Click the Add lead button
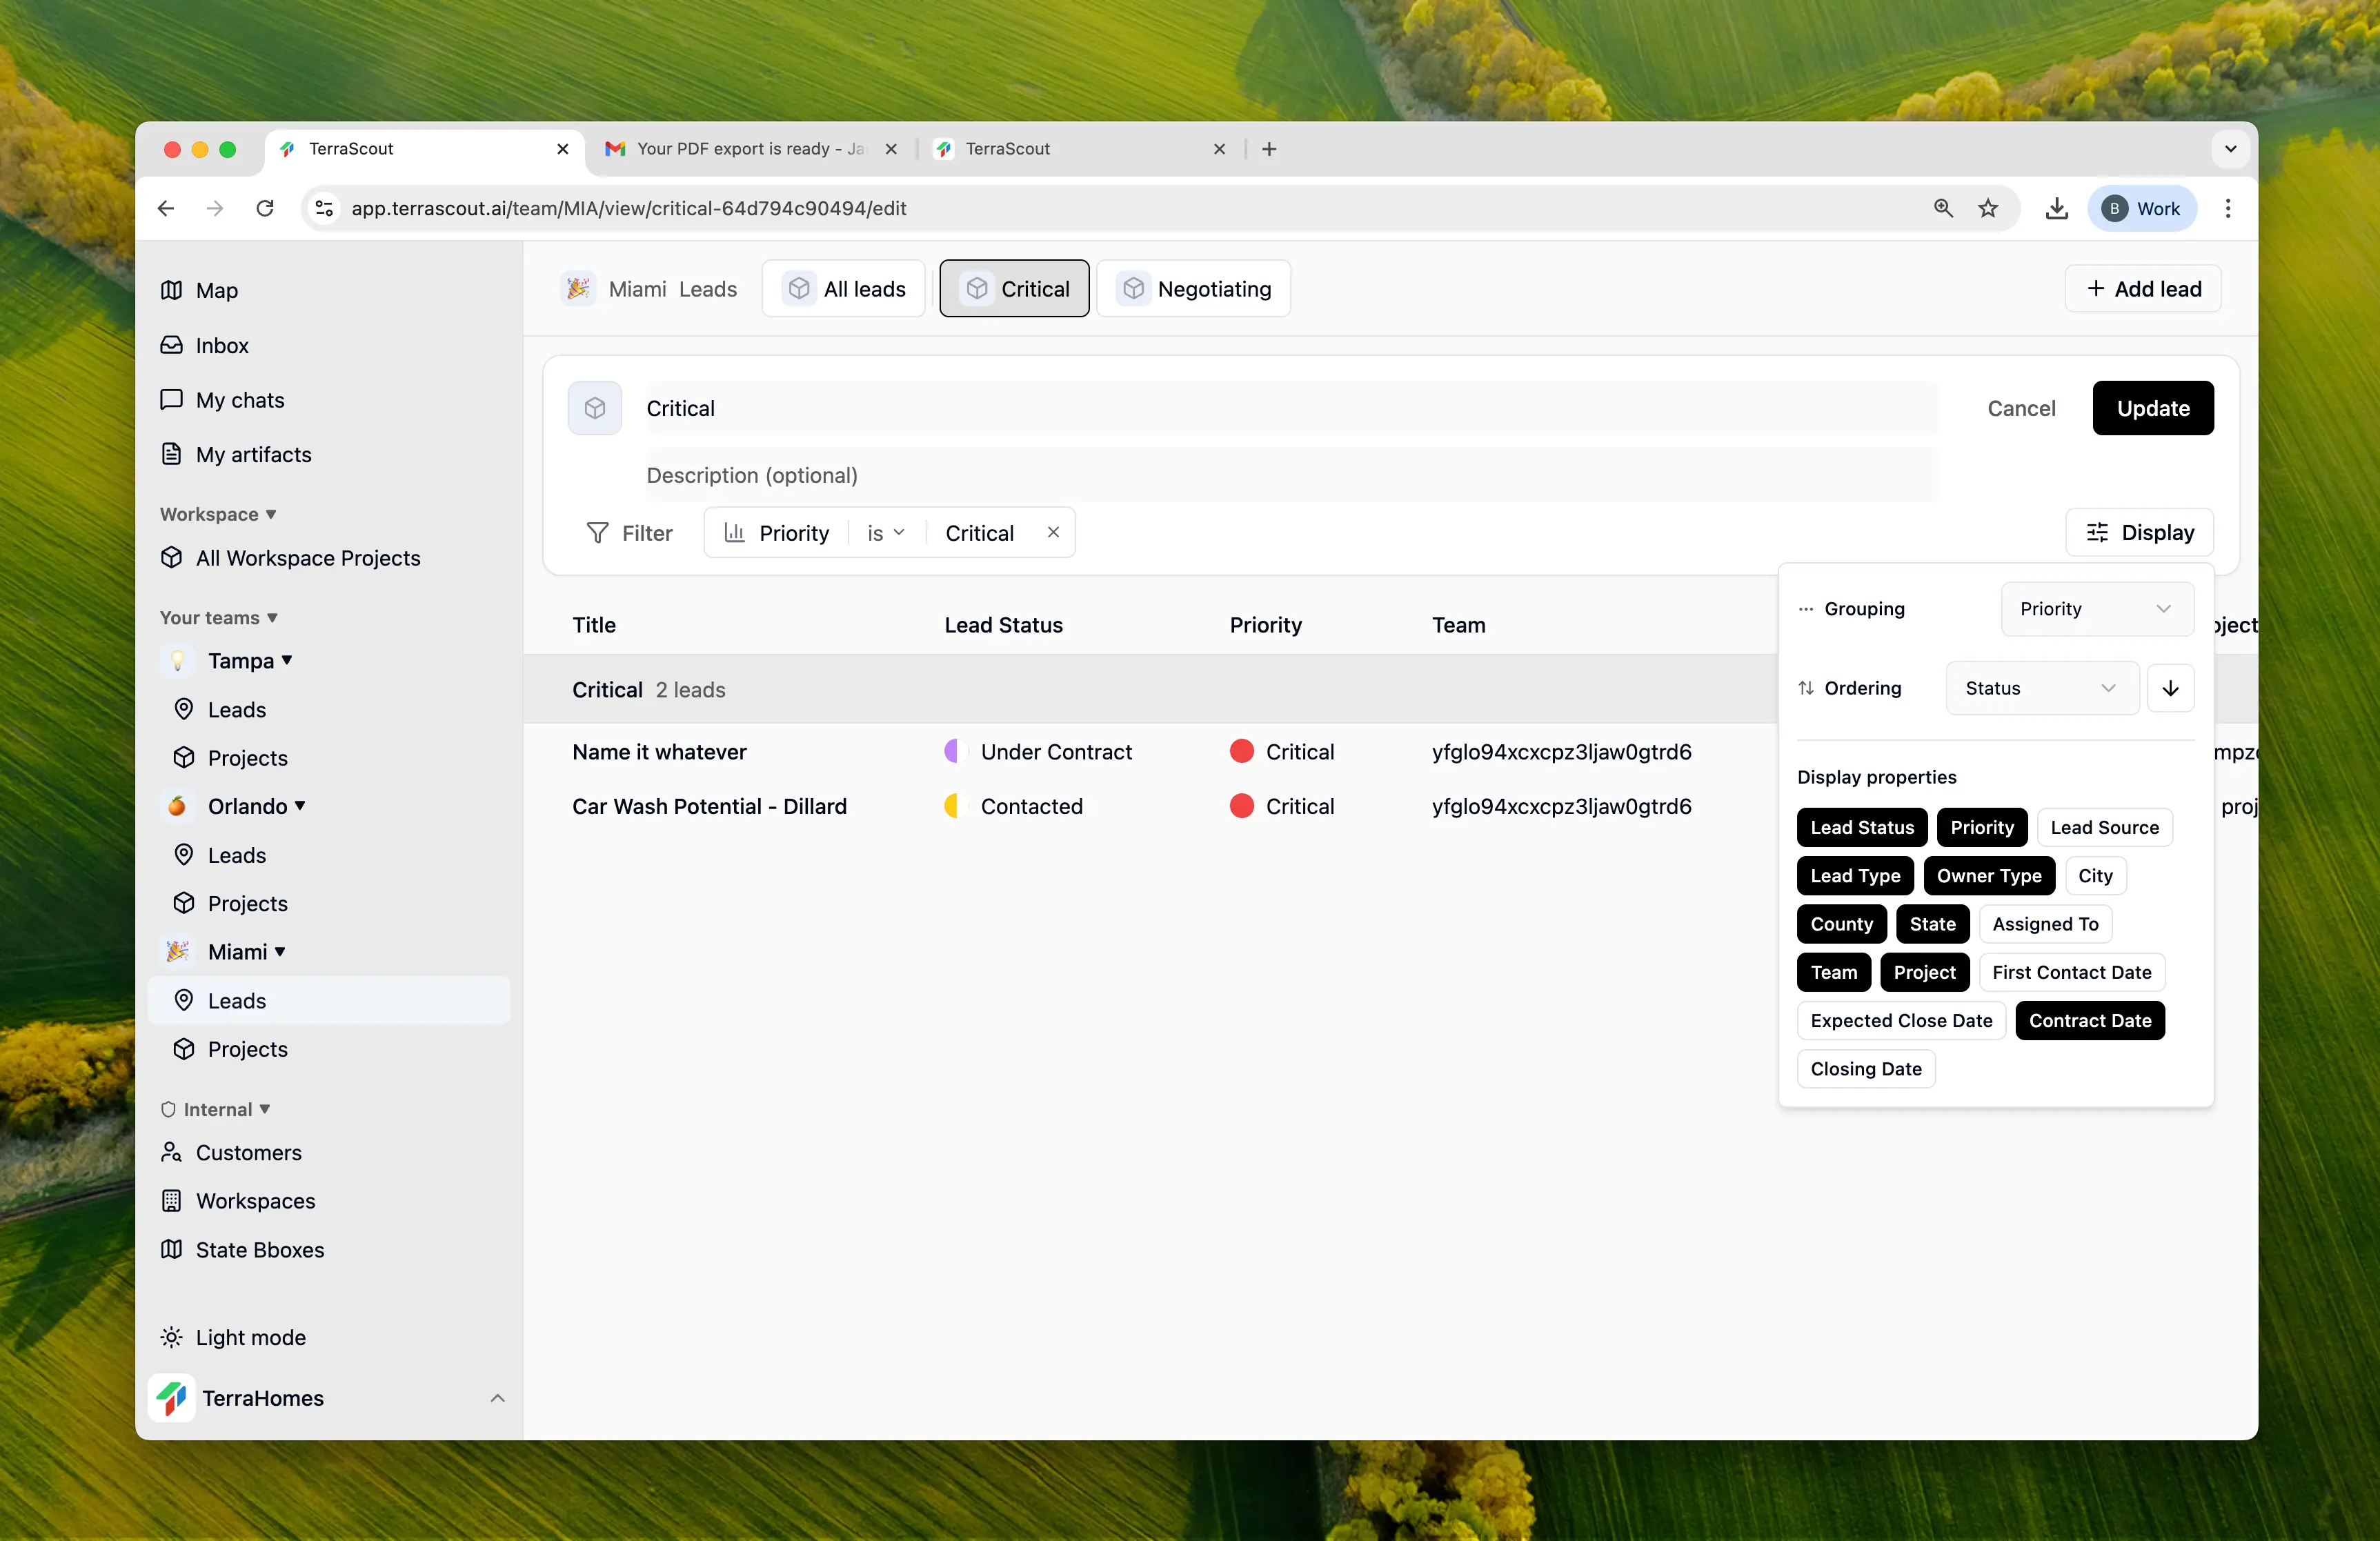 click(2142, 289)
